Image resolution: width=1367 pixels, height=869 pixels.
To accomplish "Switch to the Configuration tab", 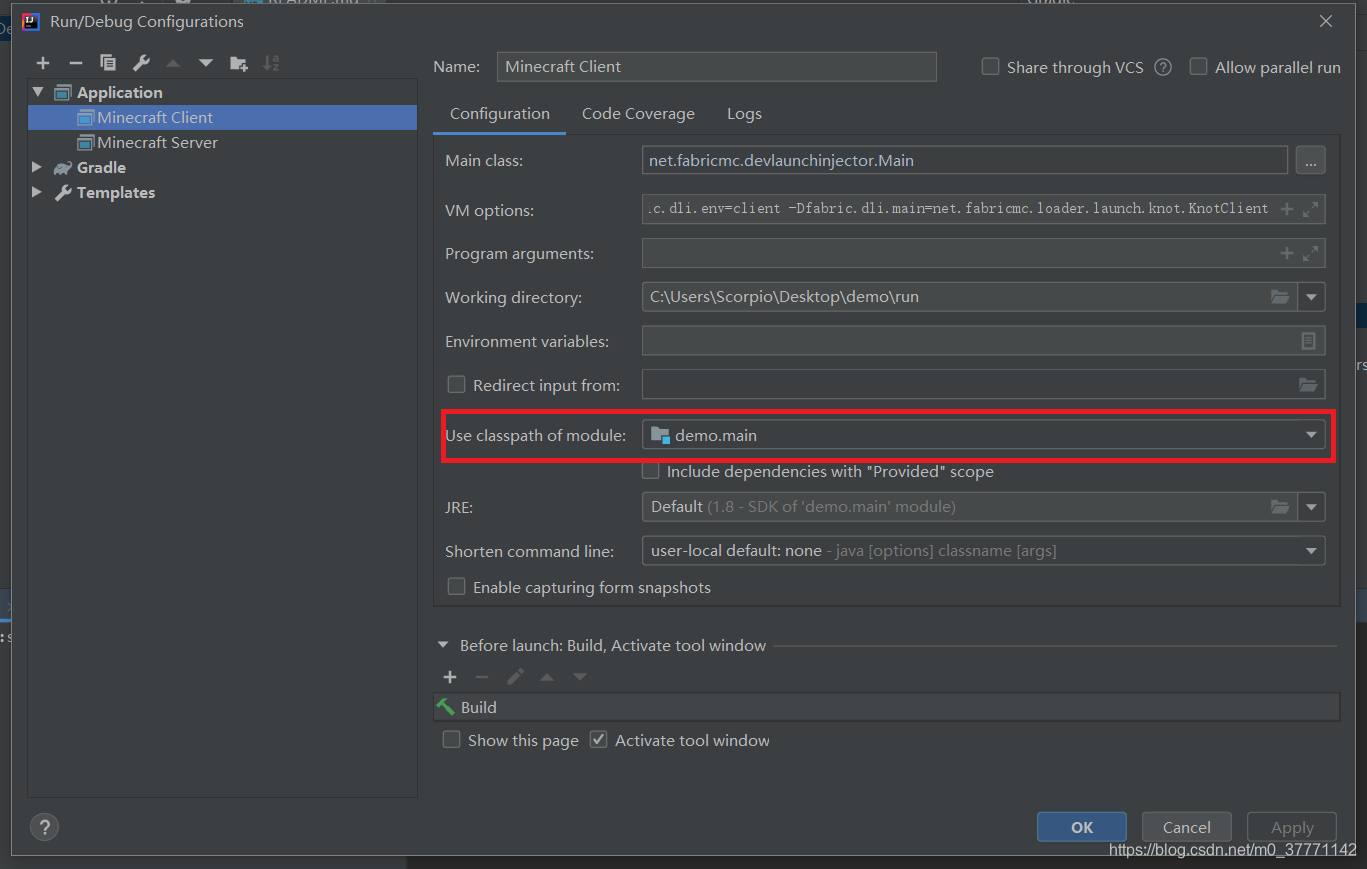I will [500, 113].
